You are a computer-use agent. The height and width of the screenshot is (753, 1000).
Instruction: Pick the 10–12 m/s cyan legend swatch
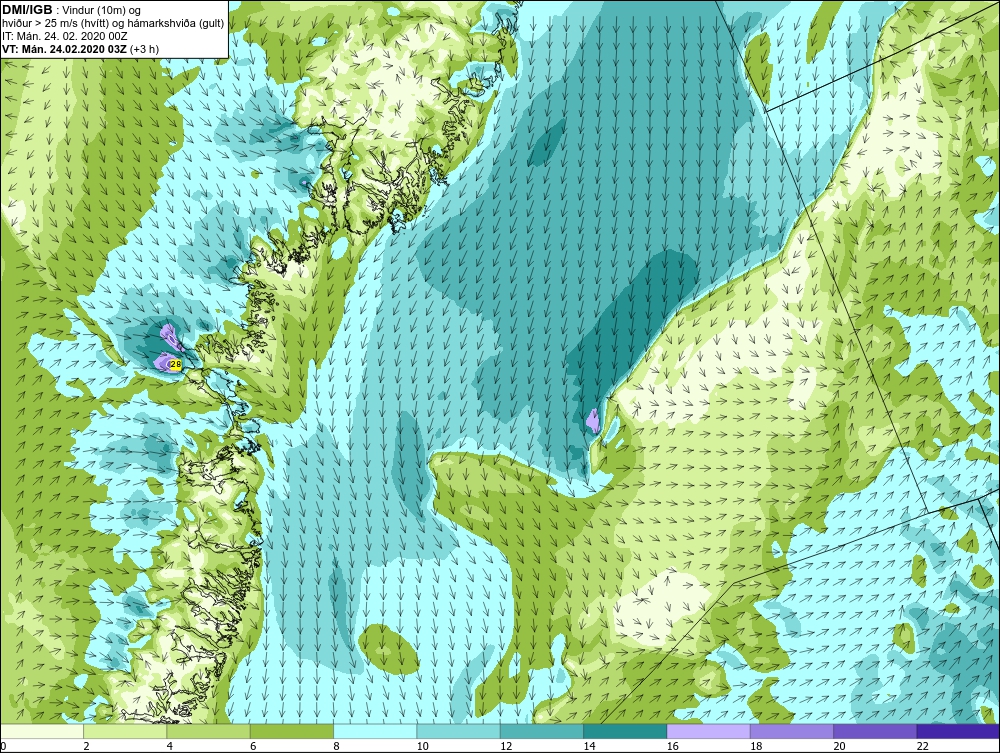(x=458, y=731)
